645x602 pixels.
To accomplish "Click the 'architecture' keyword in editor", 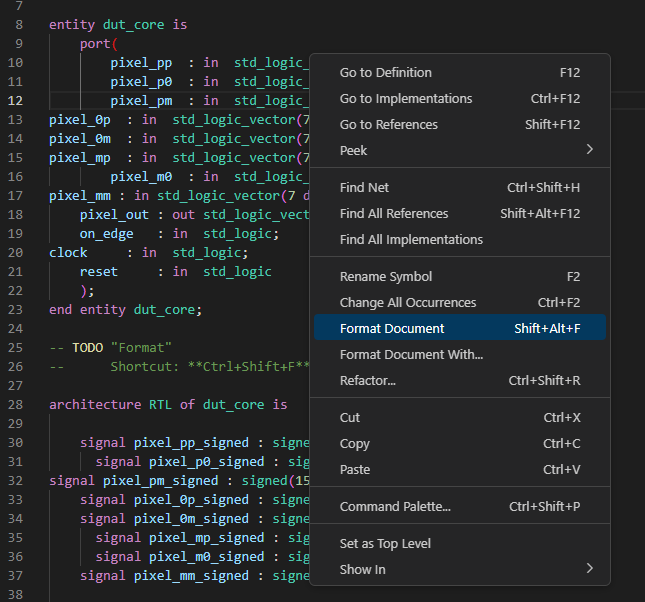I will (x=95, y=405).
